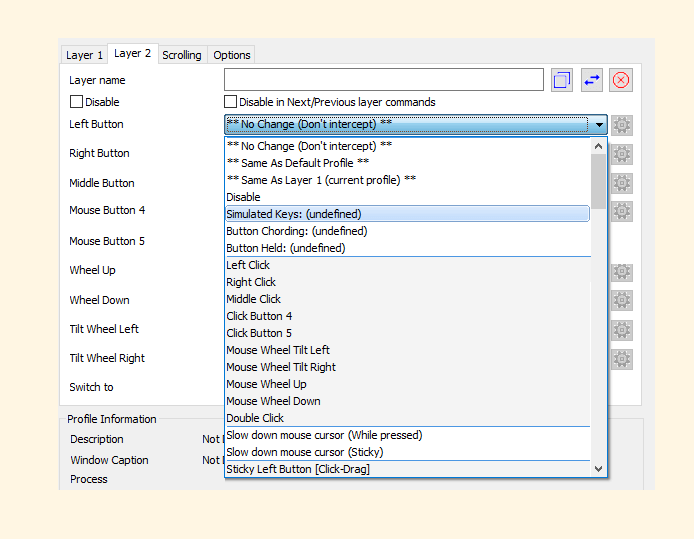Select Button Held: (undefined)

click(408, 248)
